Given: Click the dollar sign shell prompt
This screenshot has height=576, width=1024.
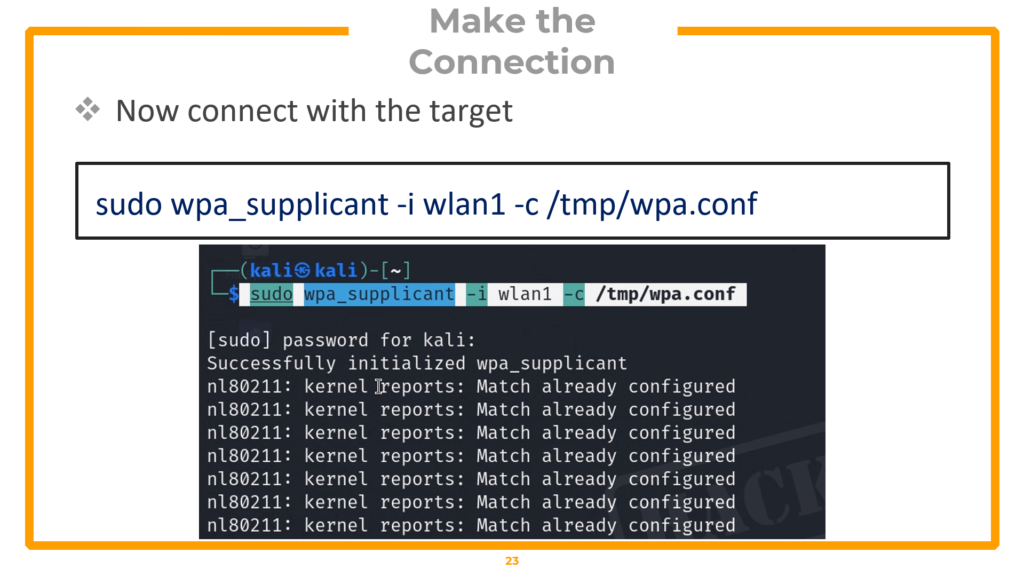Looking at the screenshot, I should (x=233, y=294).
